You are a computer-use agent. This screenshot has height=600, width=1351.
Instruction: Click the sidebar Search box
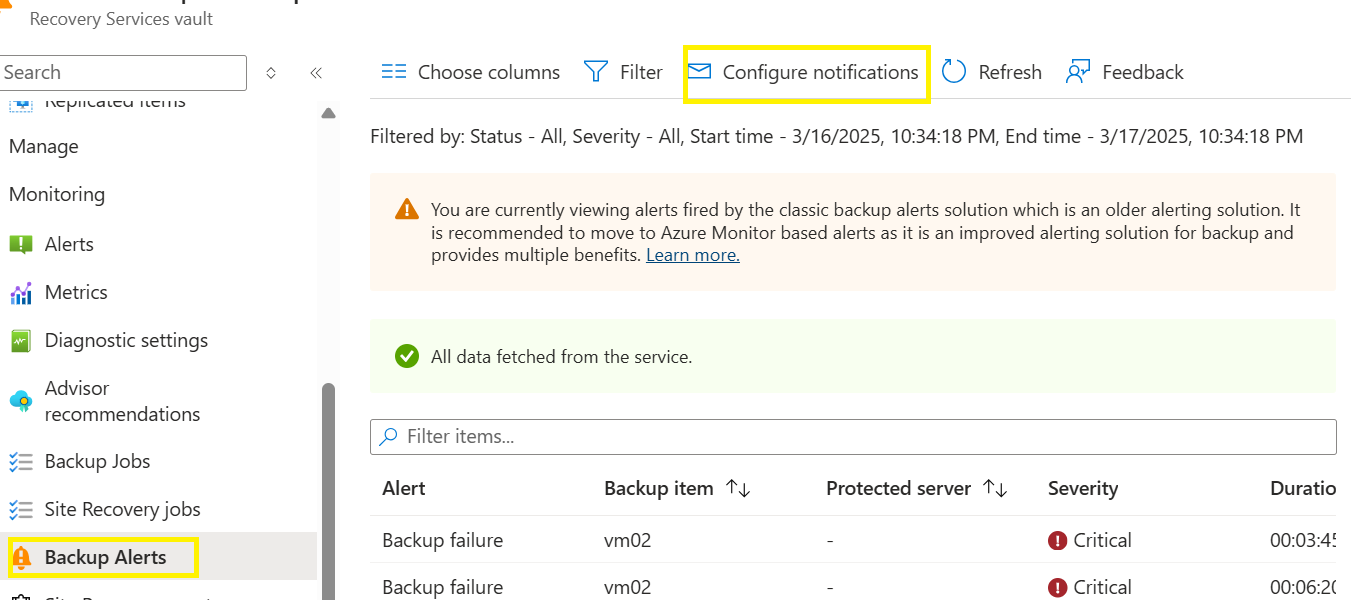tap(122, 73)
